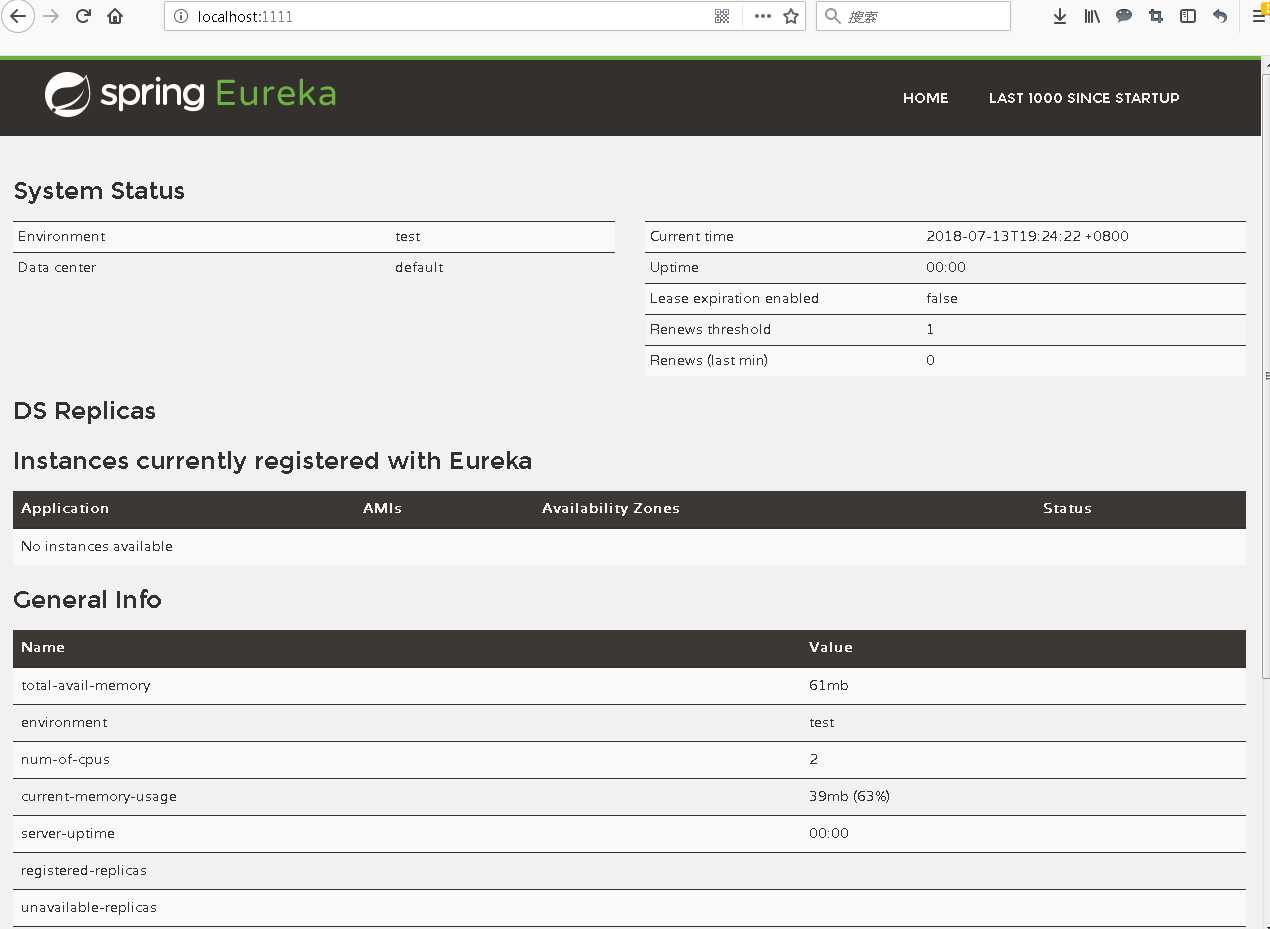Screen dimensions: 1270x929
Task: Open the HOME navigation link
Action: click(925, 98)
